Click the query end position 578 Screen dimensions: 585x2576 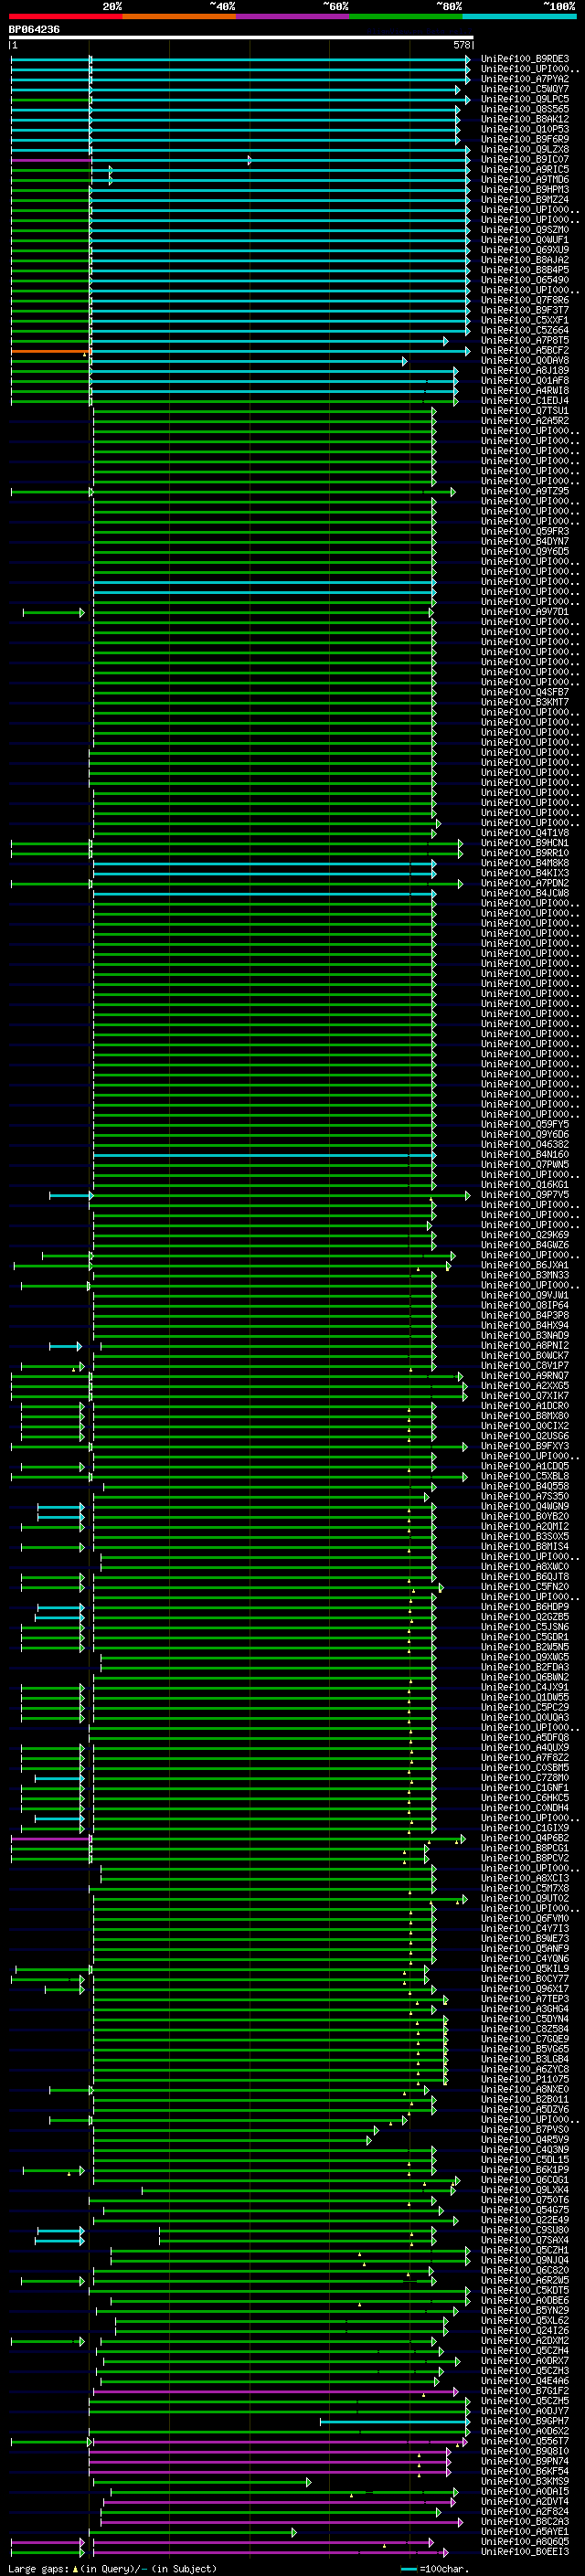[462, 45]
